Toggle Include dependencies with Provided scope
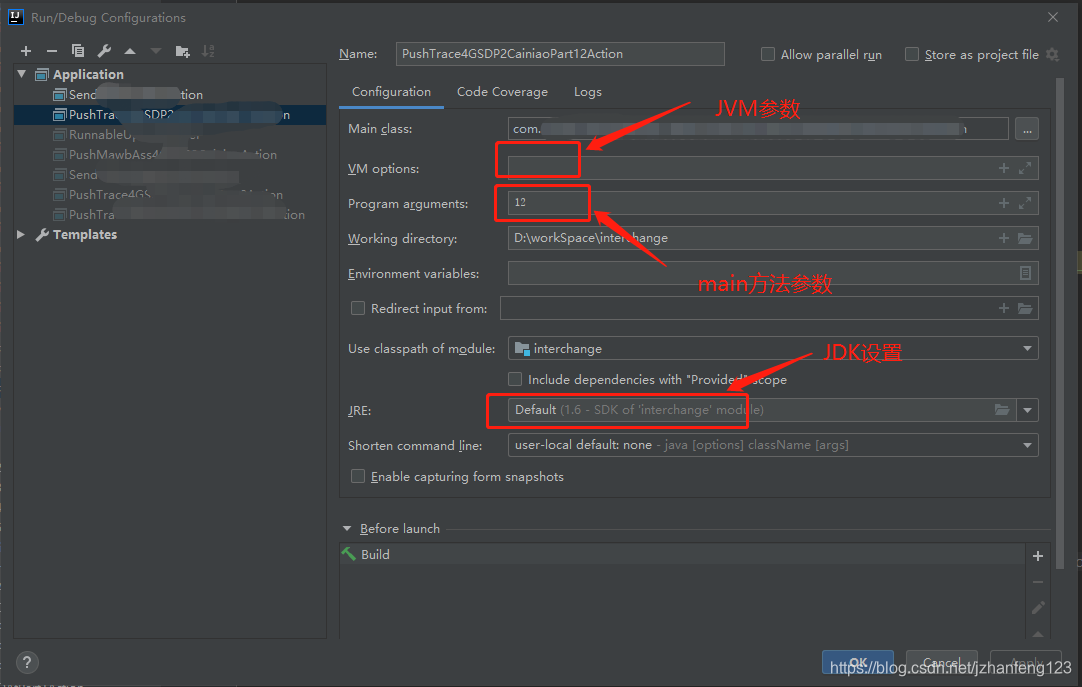The height and width of the screenshot is (687, 1082). coord(515,379)
